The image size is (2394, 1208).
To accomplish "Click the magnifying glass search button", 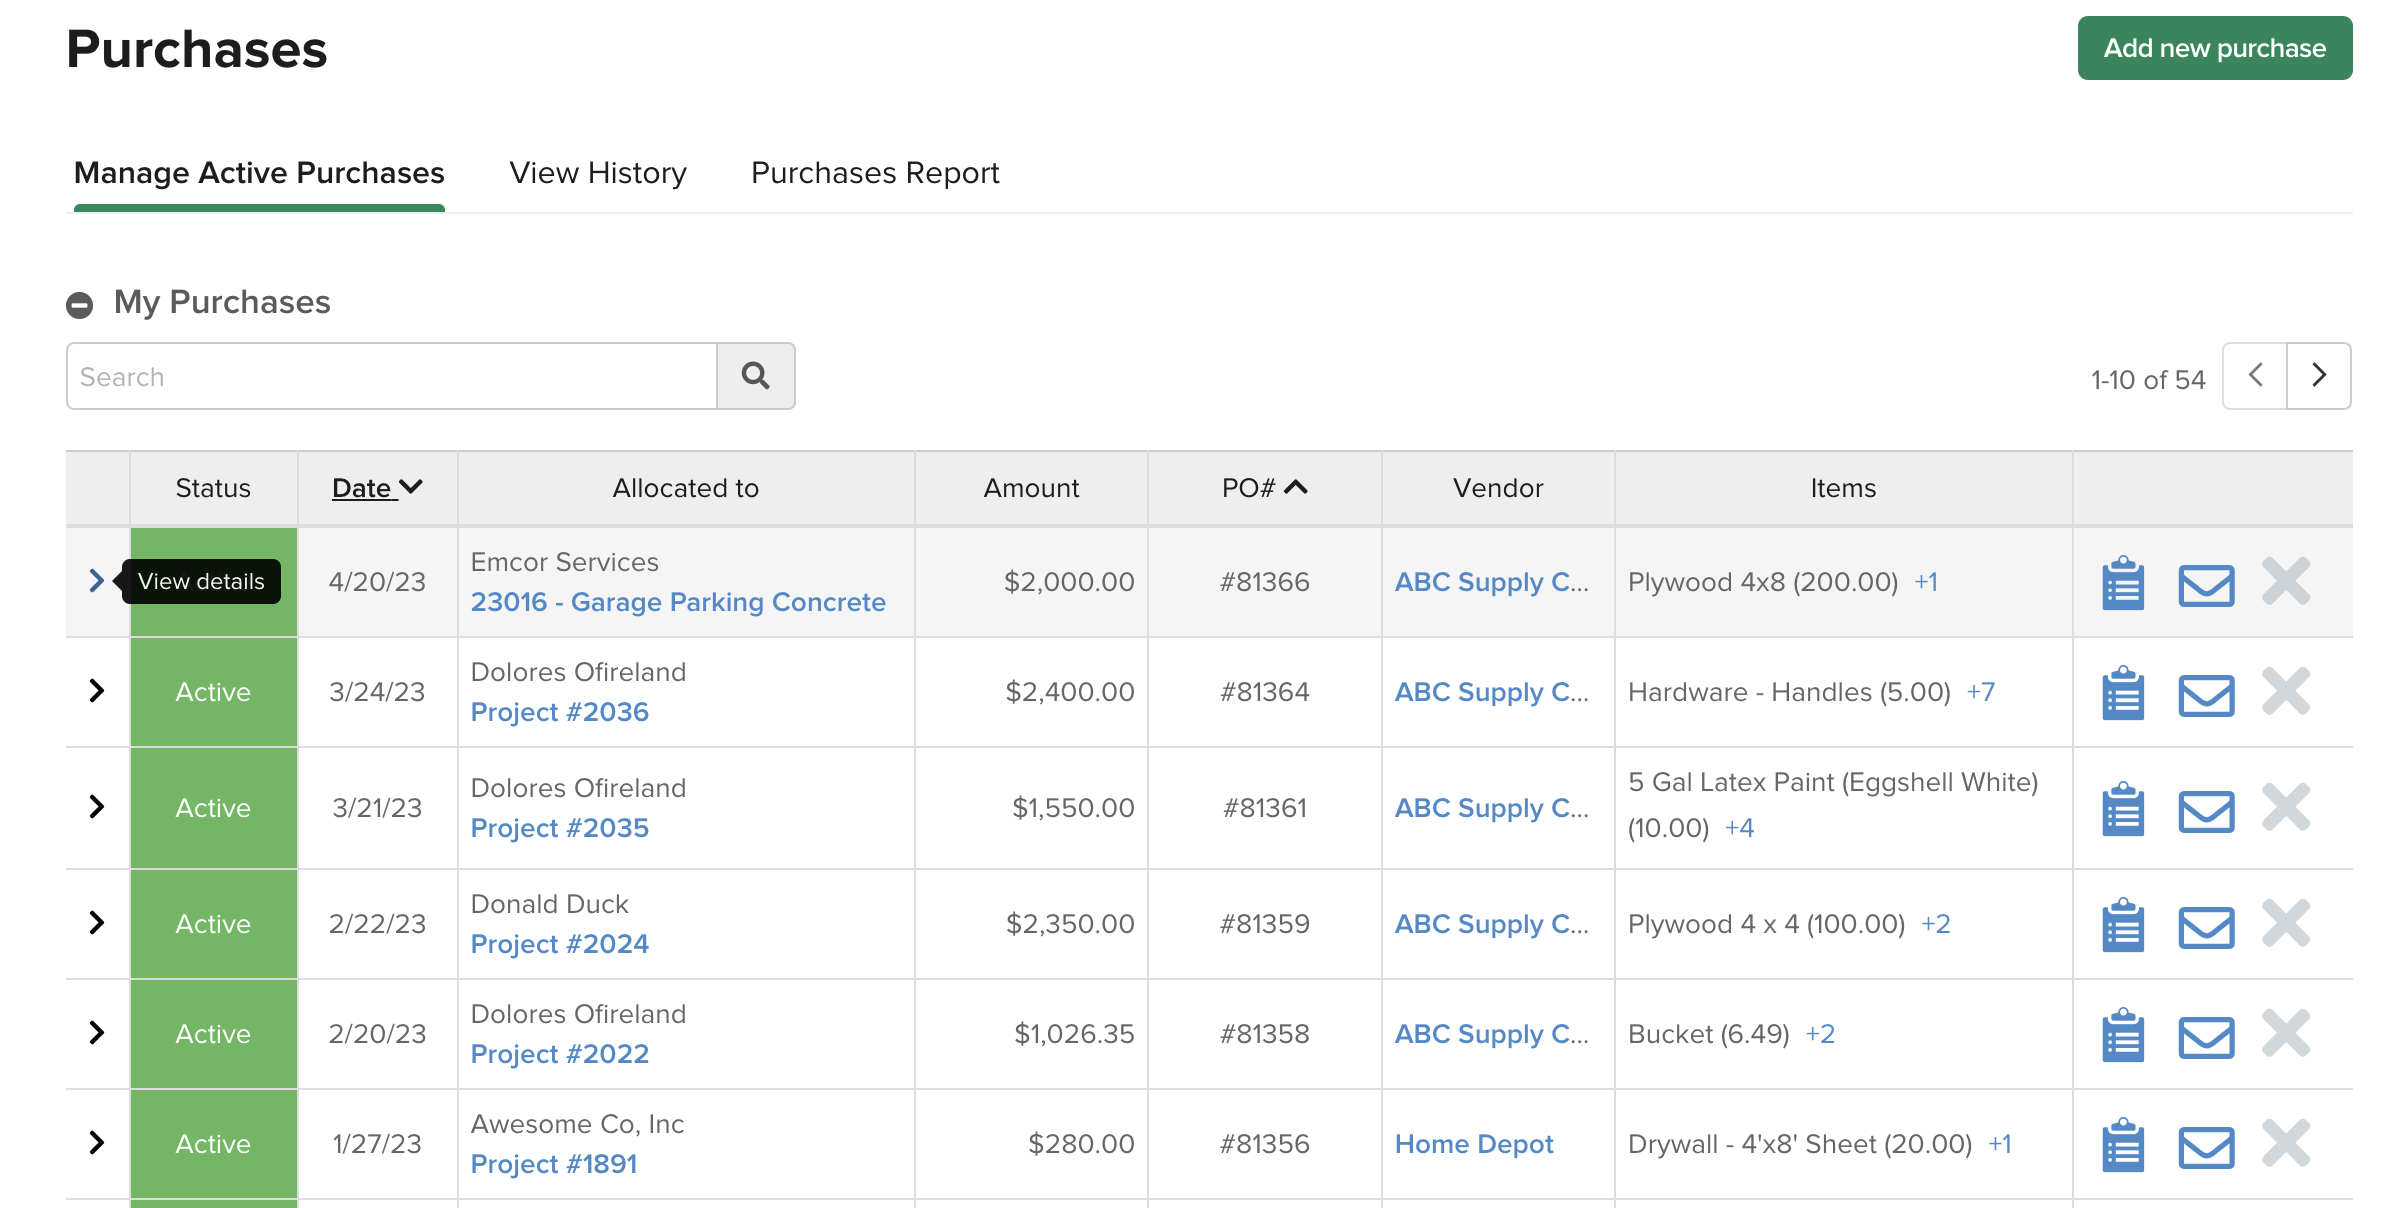I will click(x=755, y=376).
